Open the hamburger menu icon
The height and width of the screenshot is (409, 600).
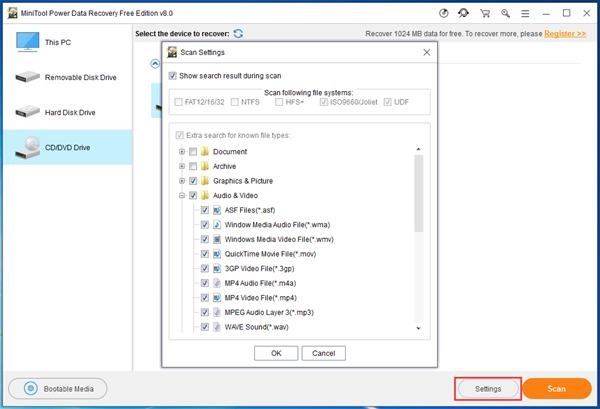[x=525, y=14]
